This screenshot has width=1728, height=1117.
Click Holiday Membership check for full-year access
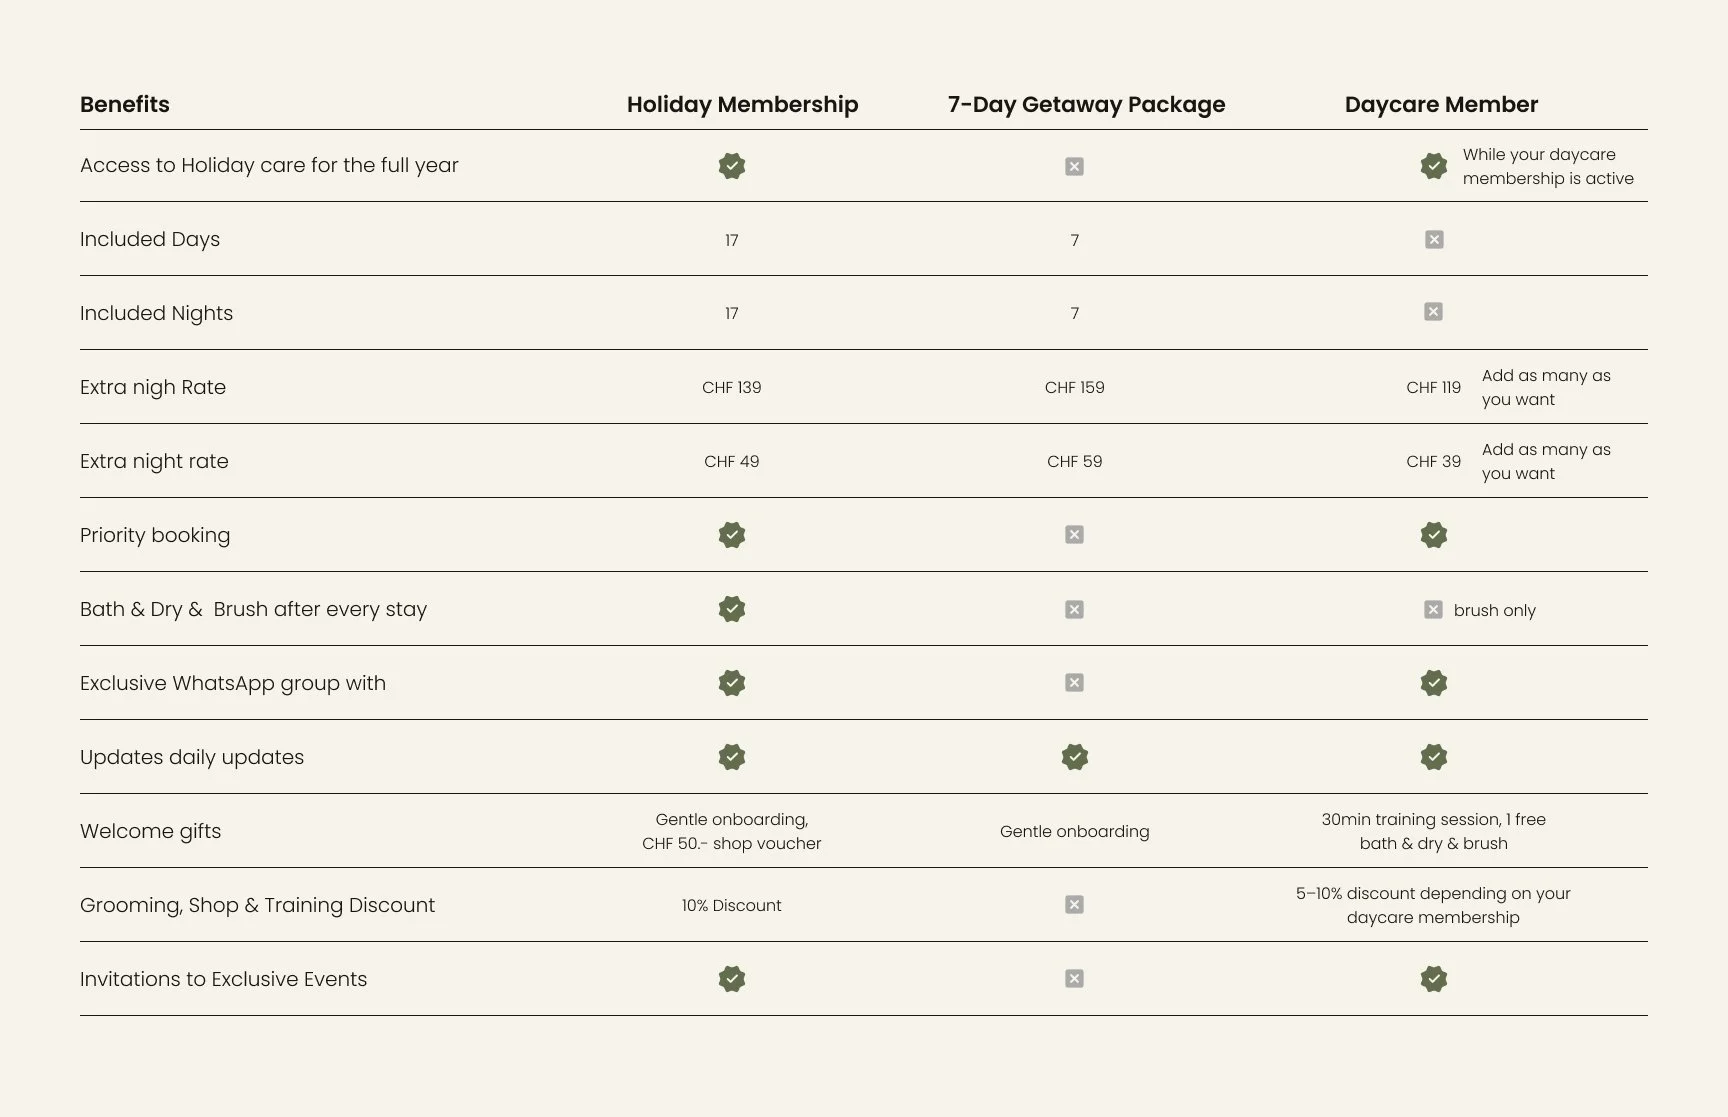click(732, 166)
